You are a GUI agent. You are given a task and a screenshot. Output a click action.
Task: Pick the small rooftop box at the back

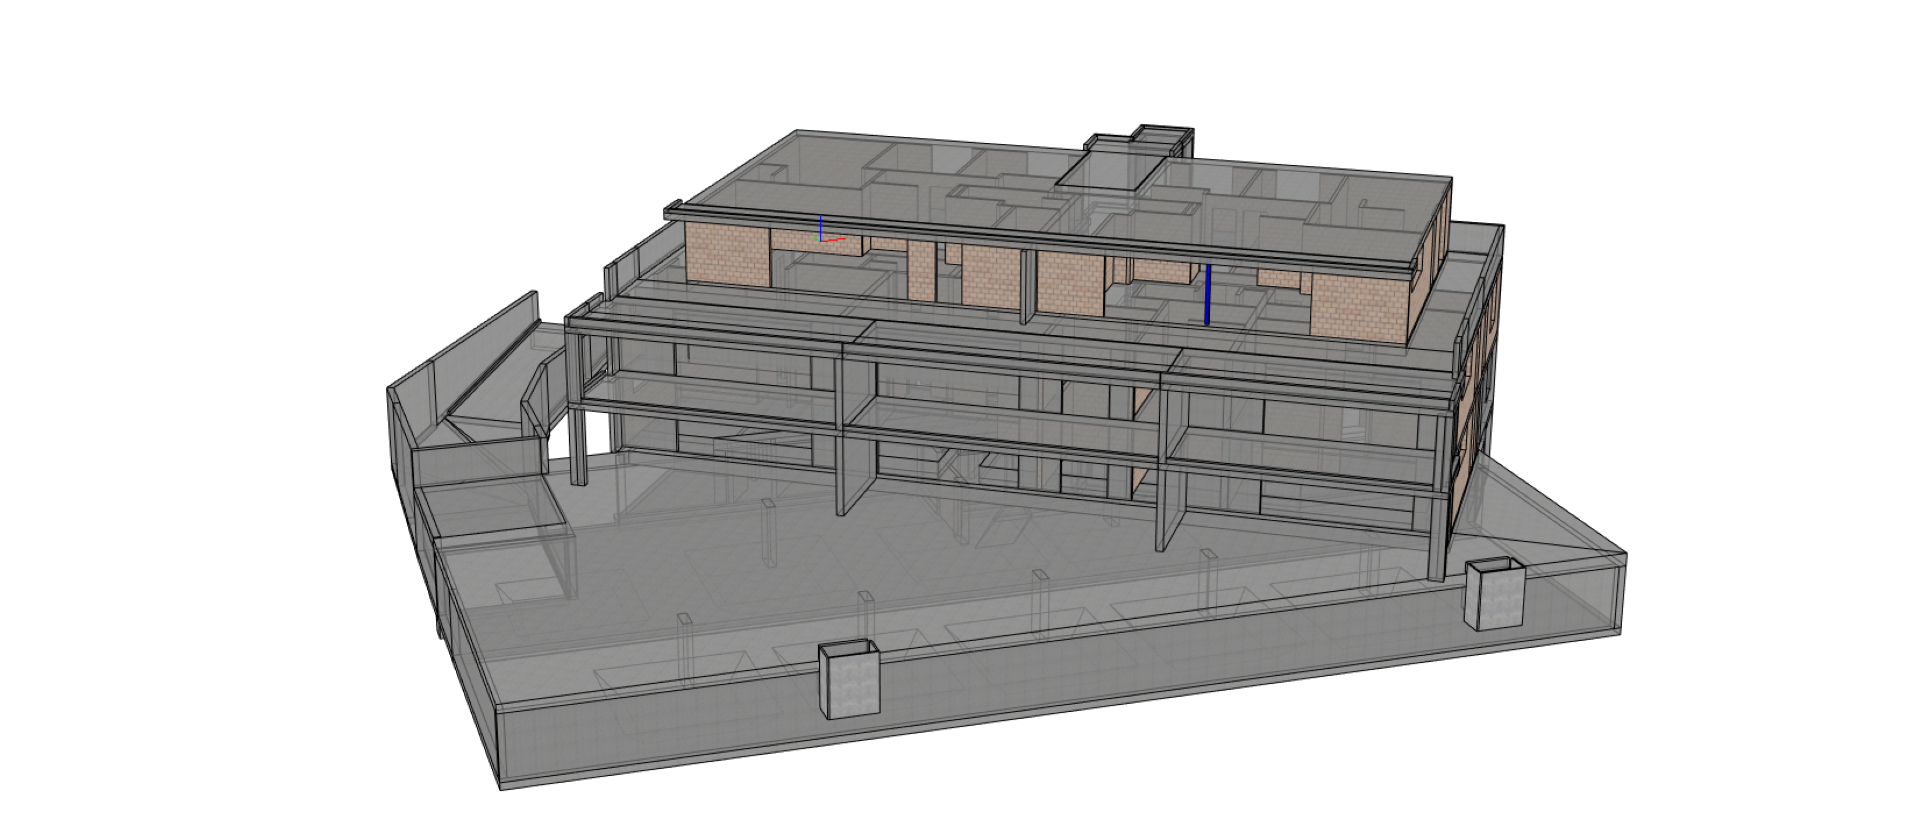1164,138
